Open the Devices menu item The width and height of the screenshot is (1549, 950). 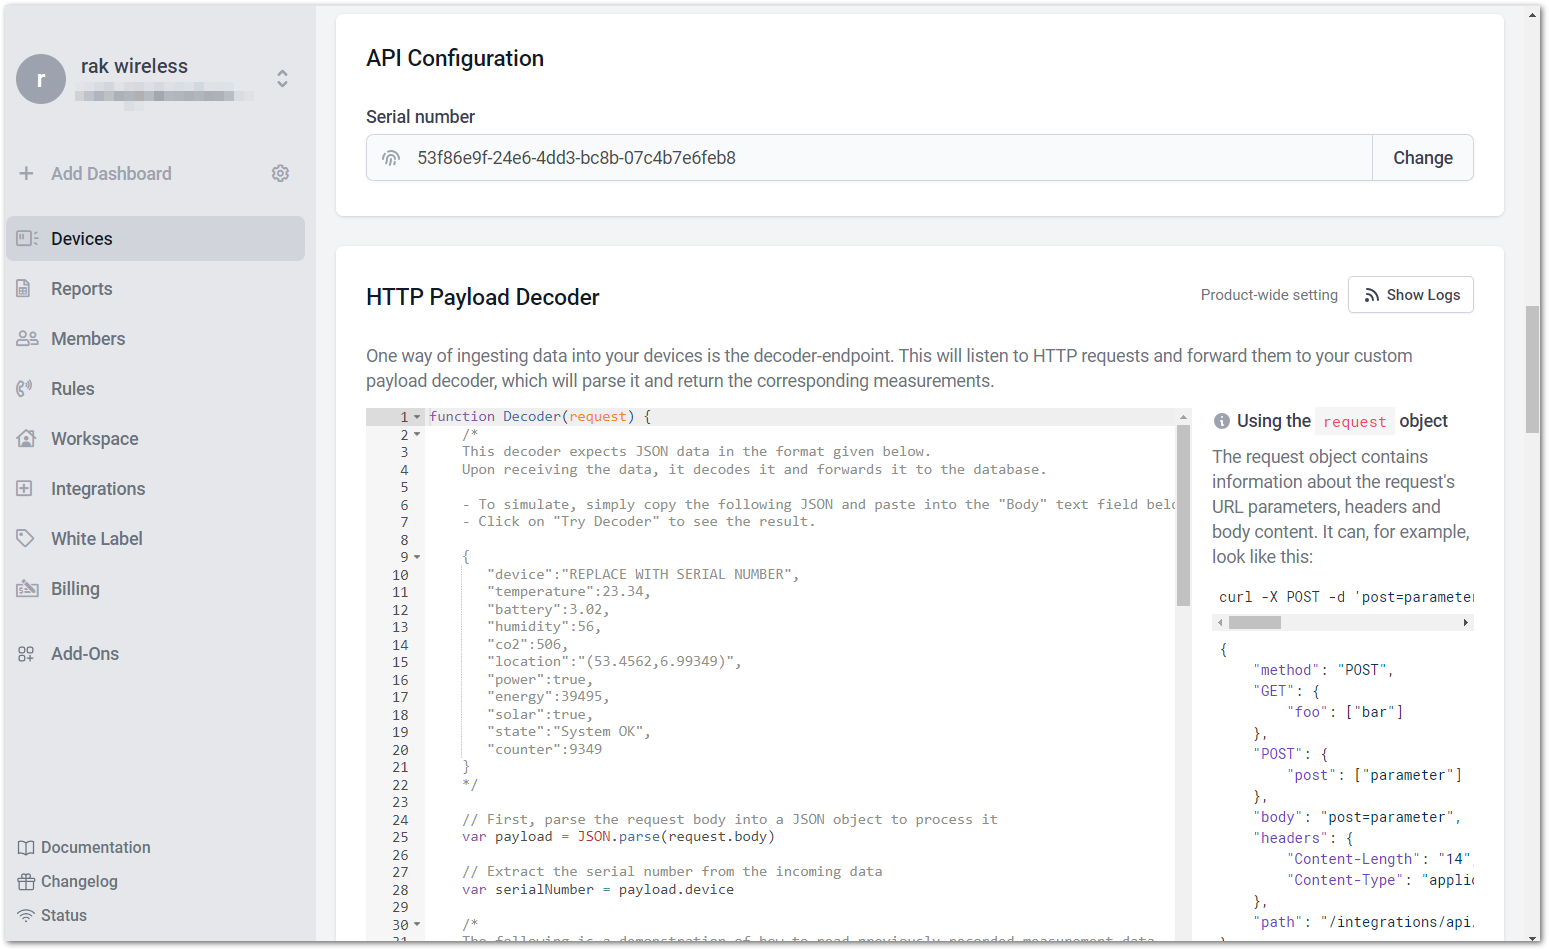(x=155, y=238)
